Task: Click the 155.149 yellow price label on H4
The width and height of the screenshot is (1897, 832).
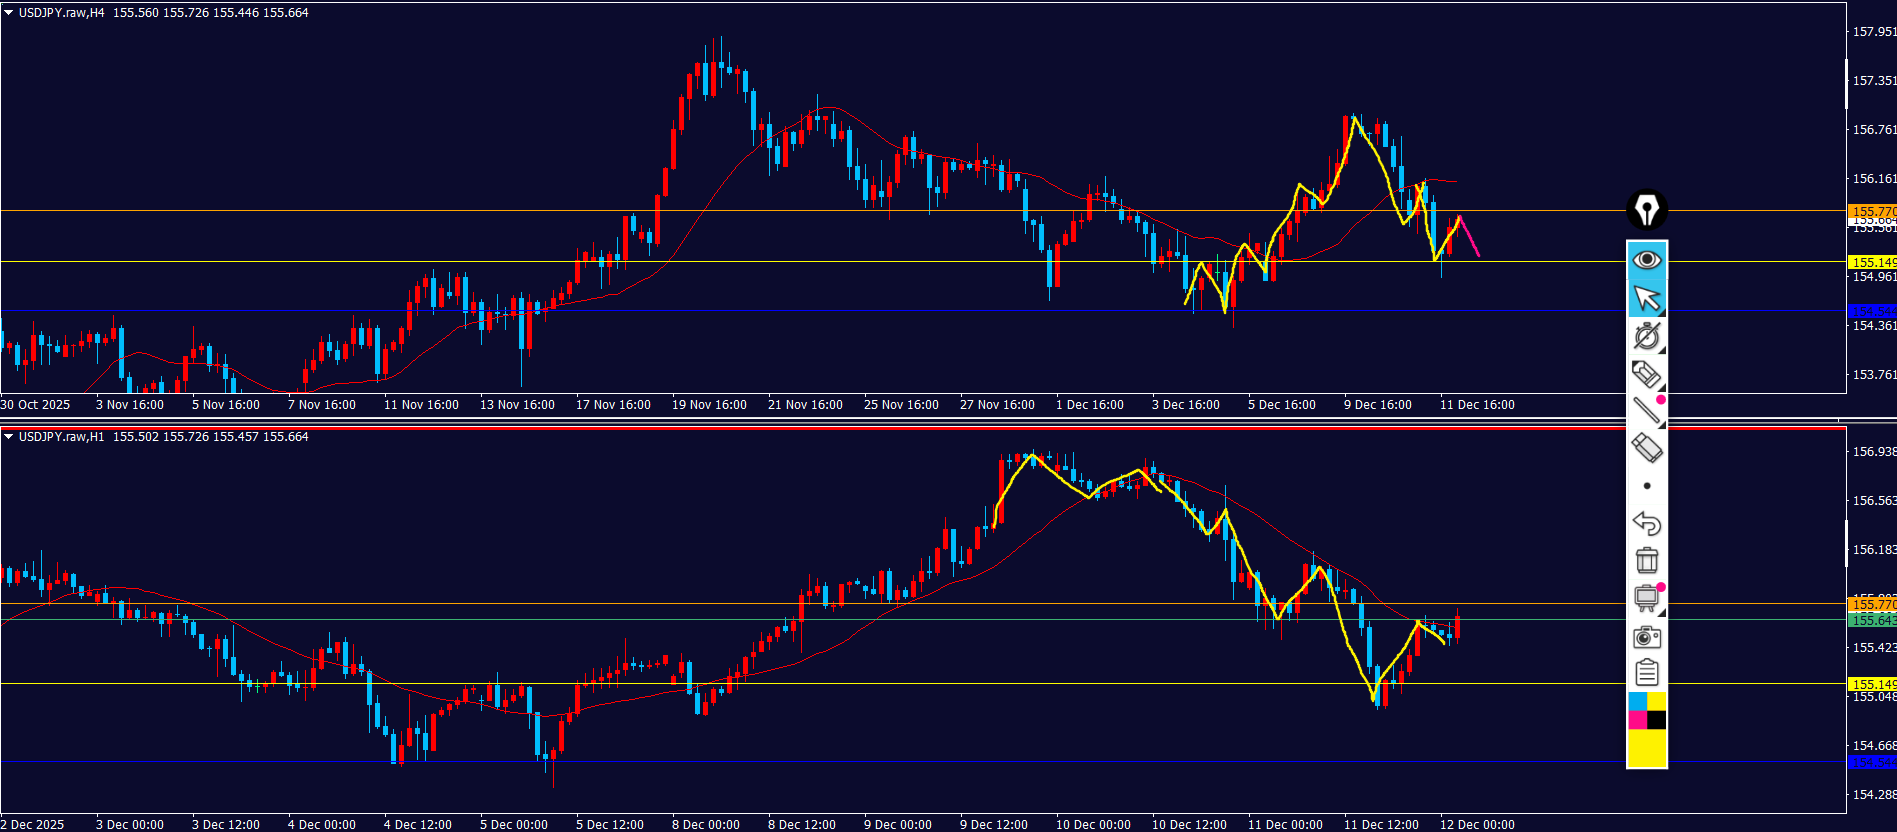Action: (1871, 262)
